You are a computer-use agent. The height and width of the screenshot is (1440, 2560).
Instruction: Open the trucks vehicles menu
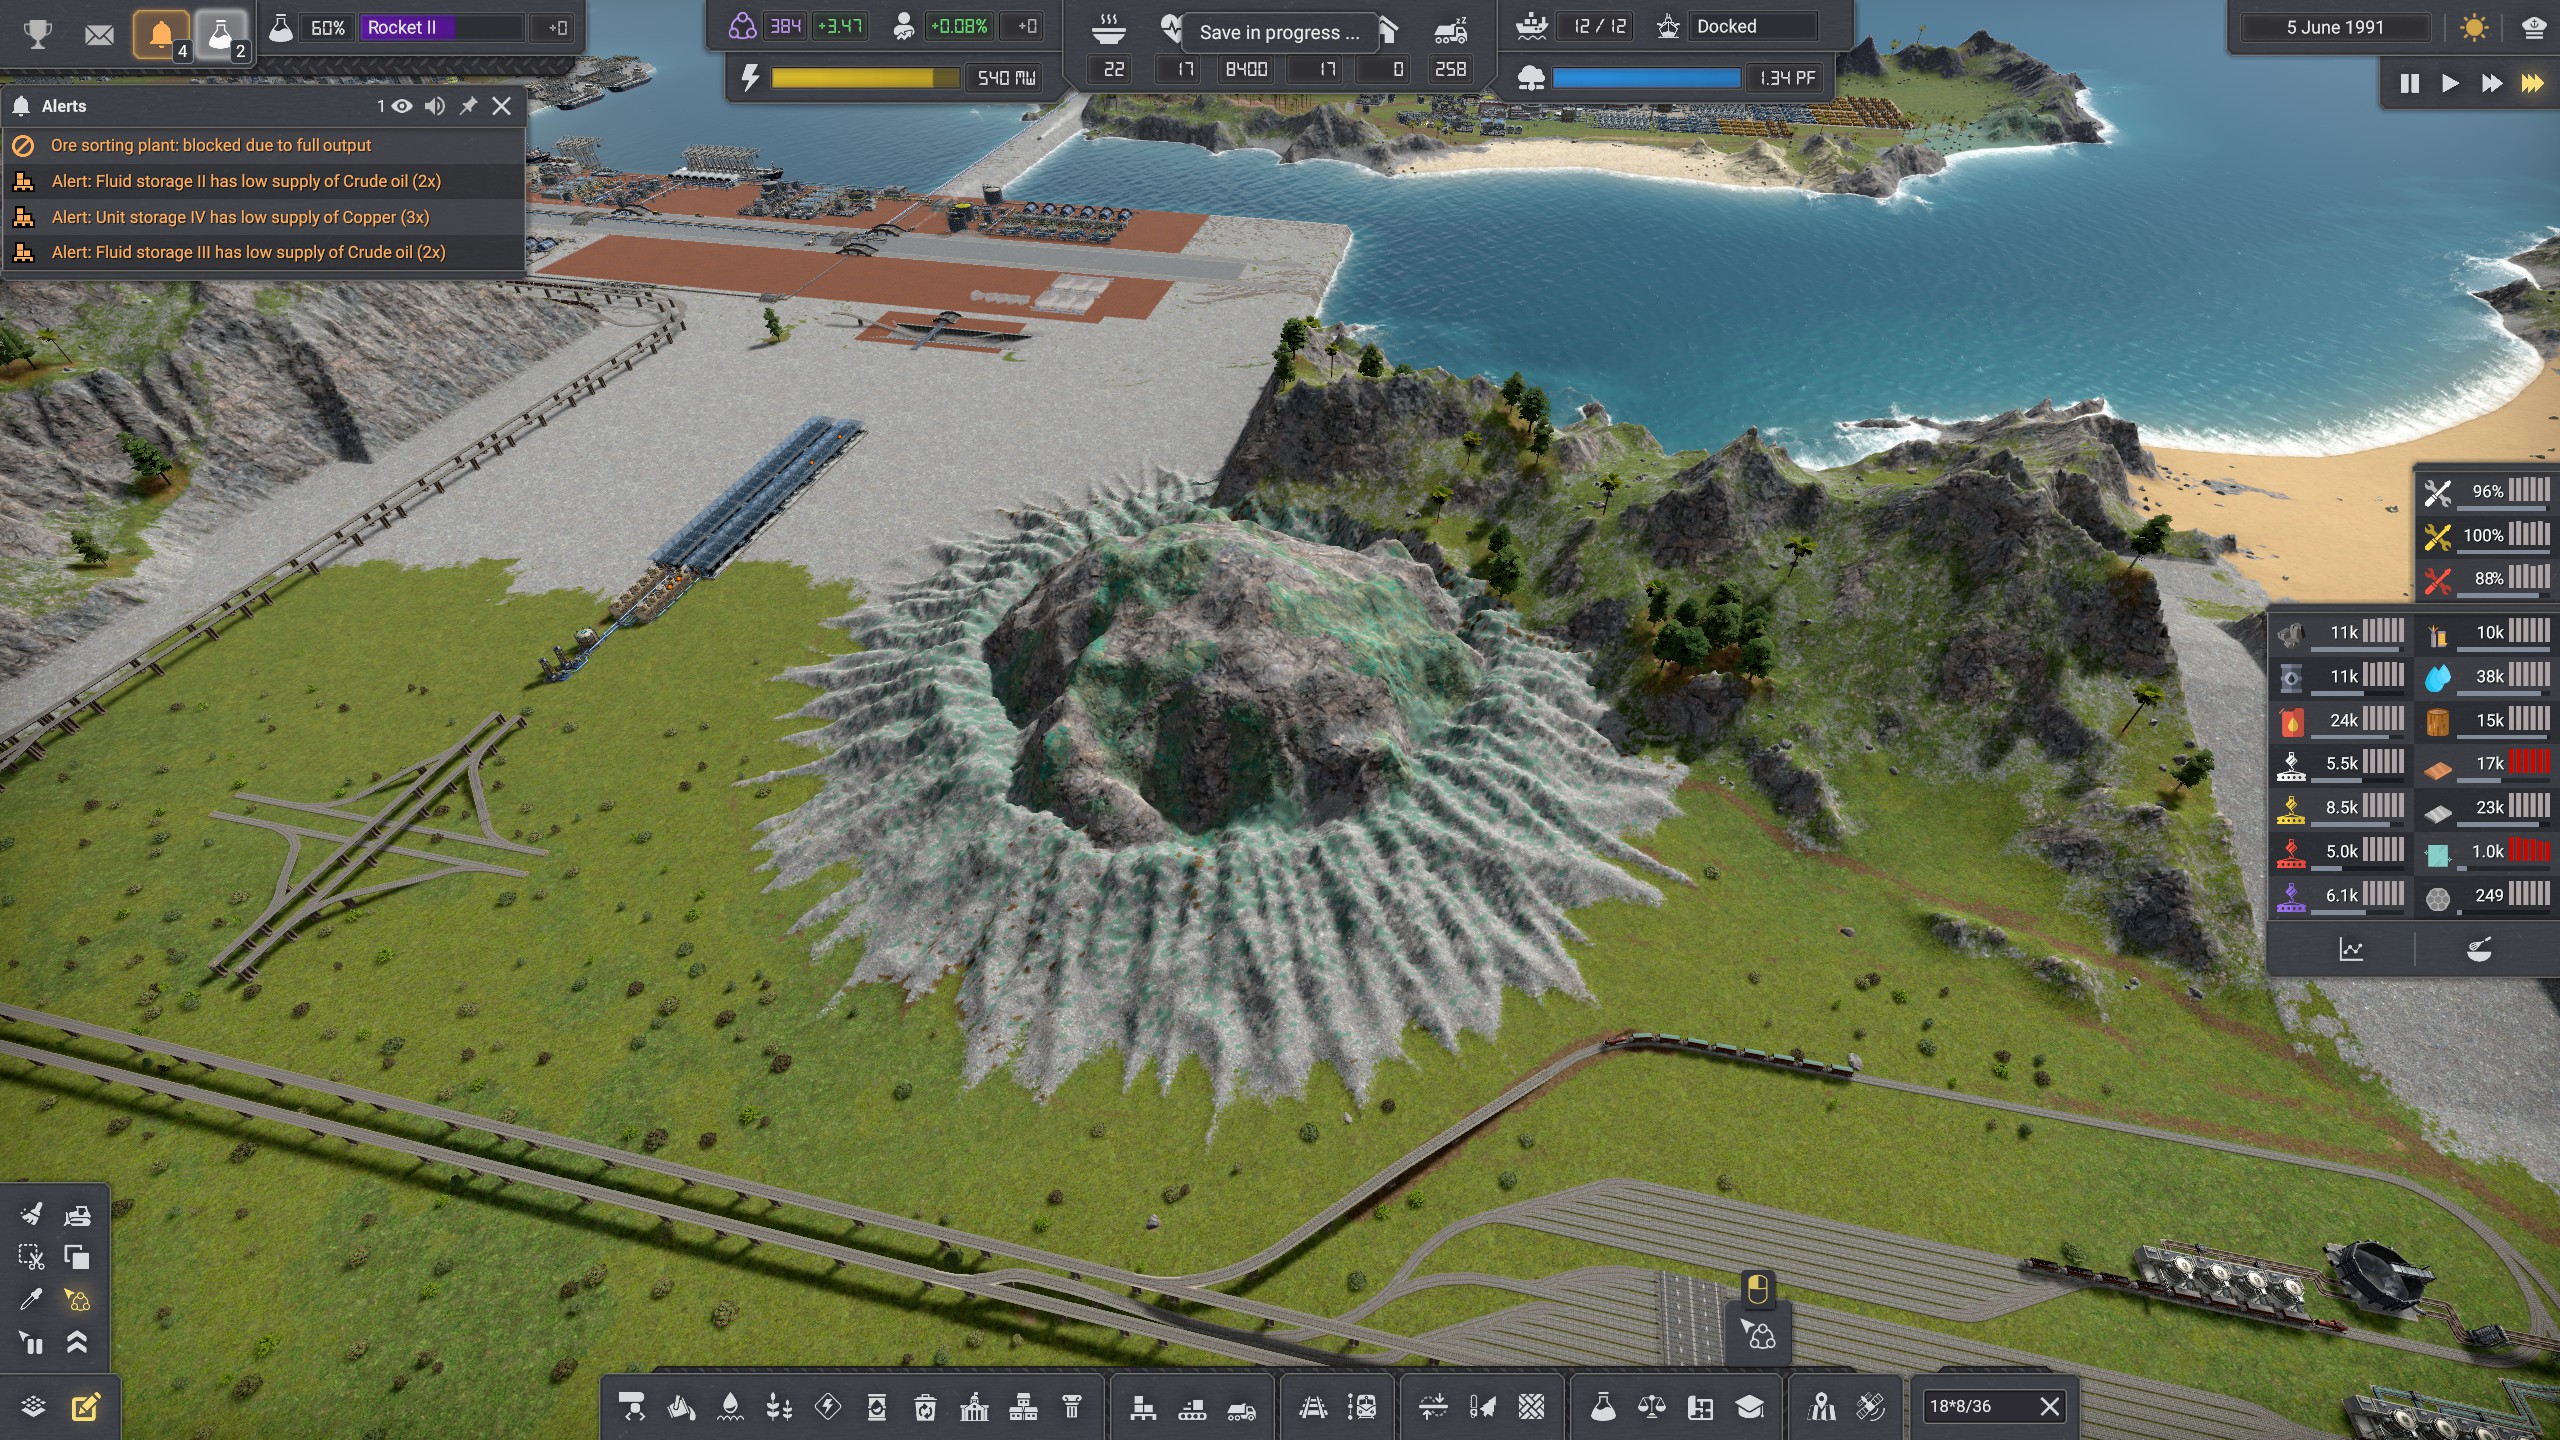point(1241,1408)
